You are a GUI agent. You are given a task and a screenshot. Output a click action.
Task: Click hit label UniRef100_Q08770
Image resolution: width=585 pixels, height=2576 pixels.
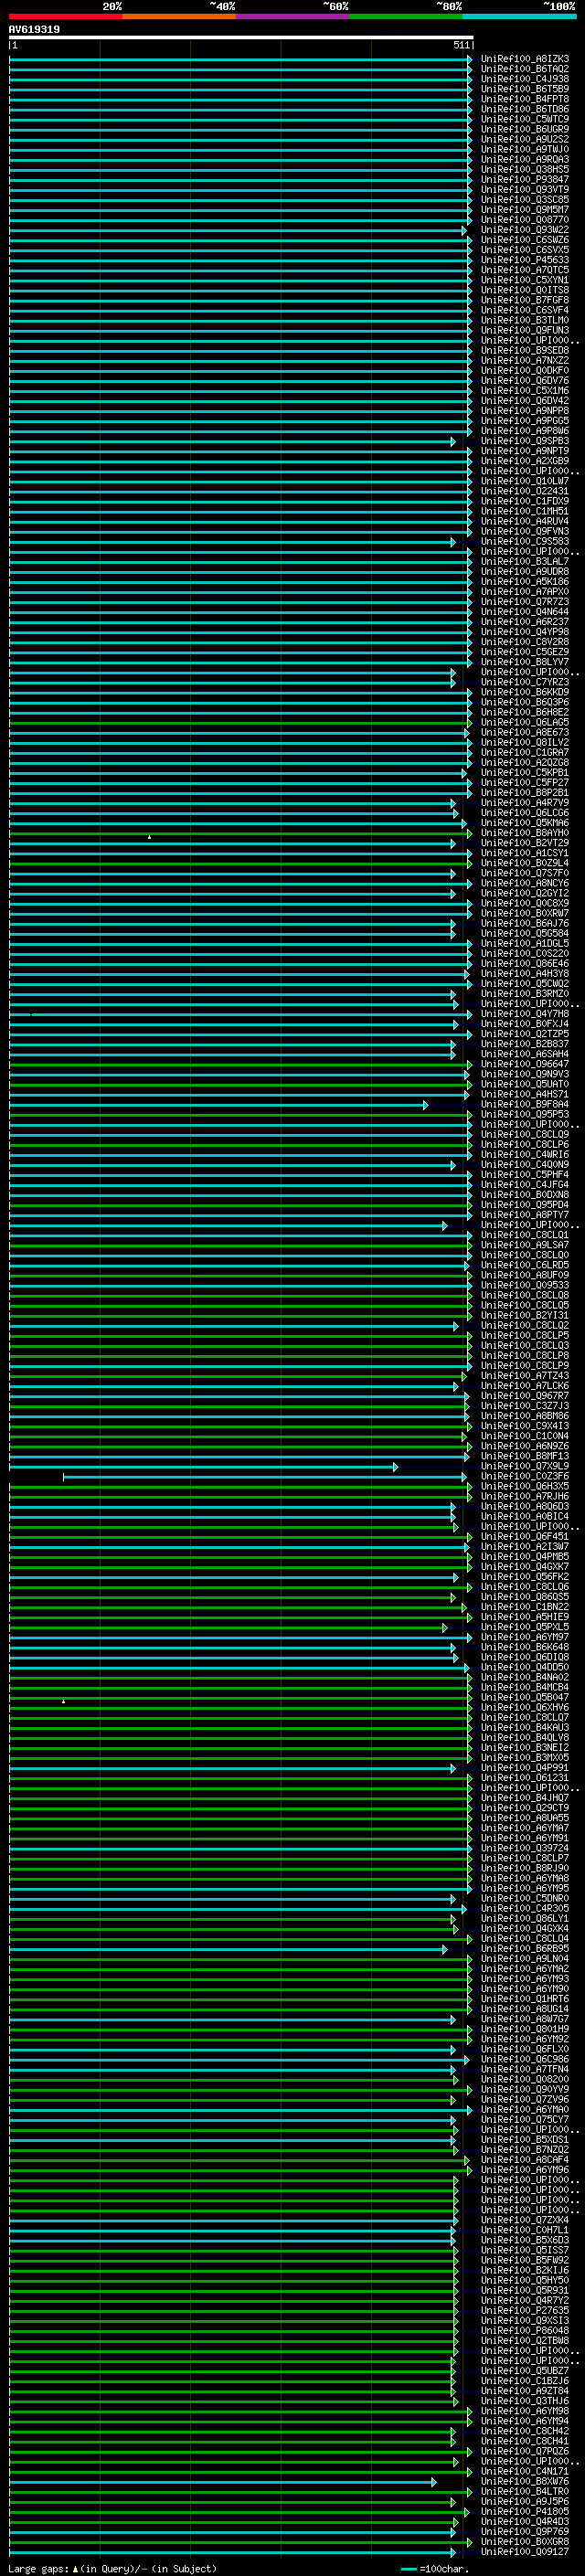[x=525, y=220]
